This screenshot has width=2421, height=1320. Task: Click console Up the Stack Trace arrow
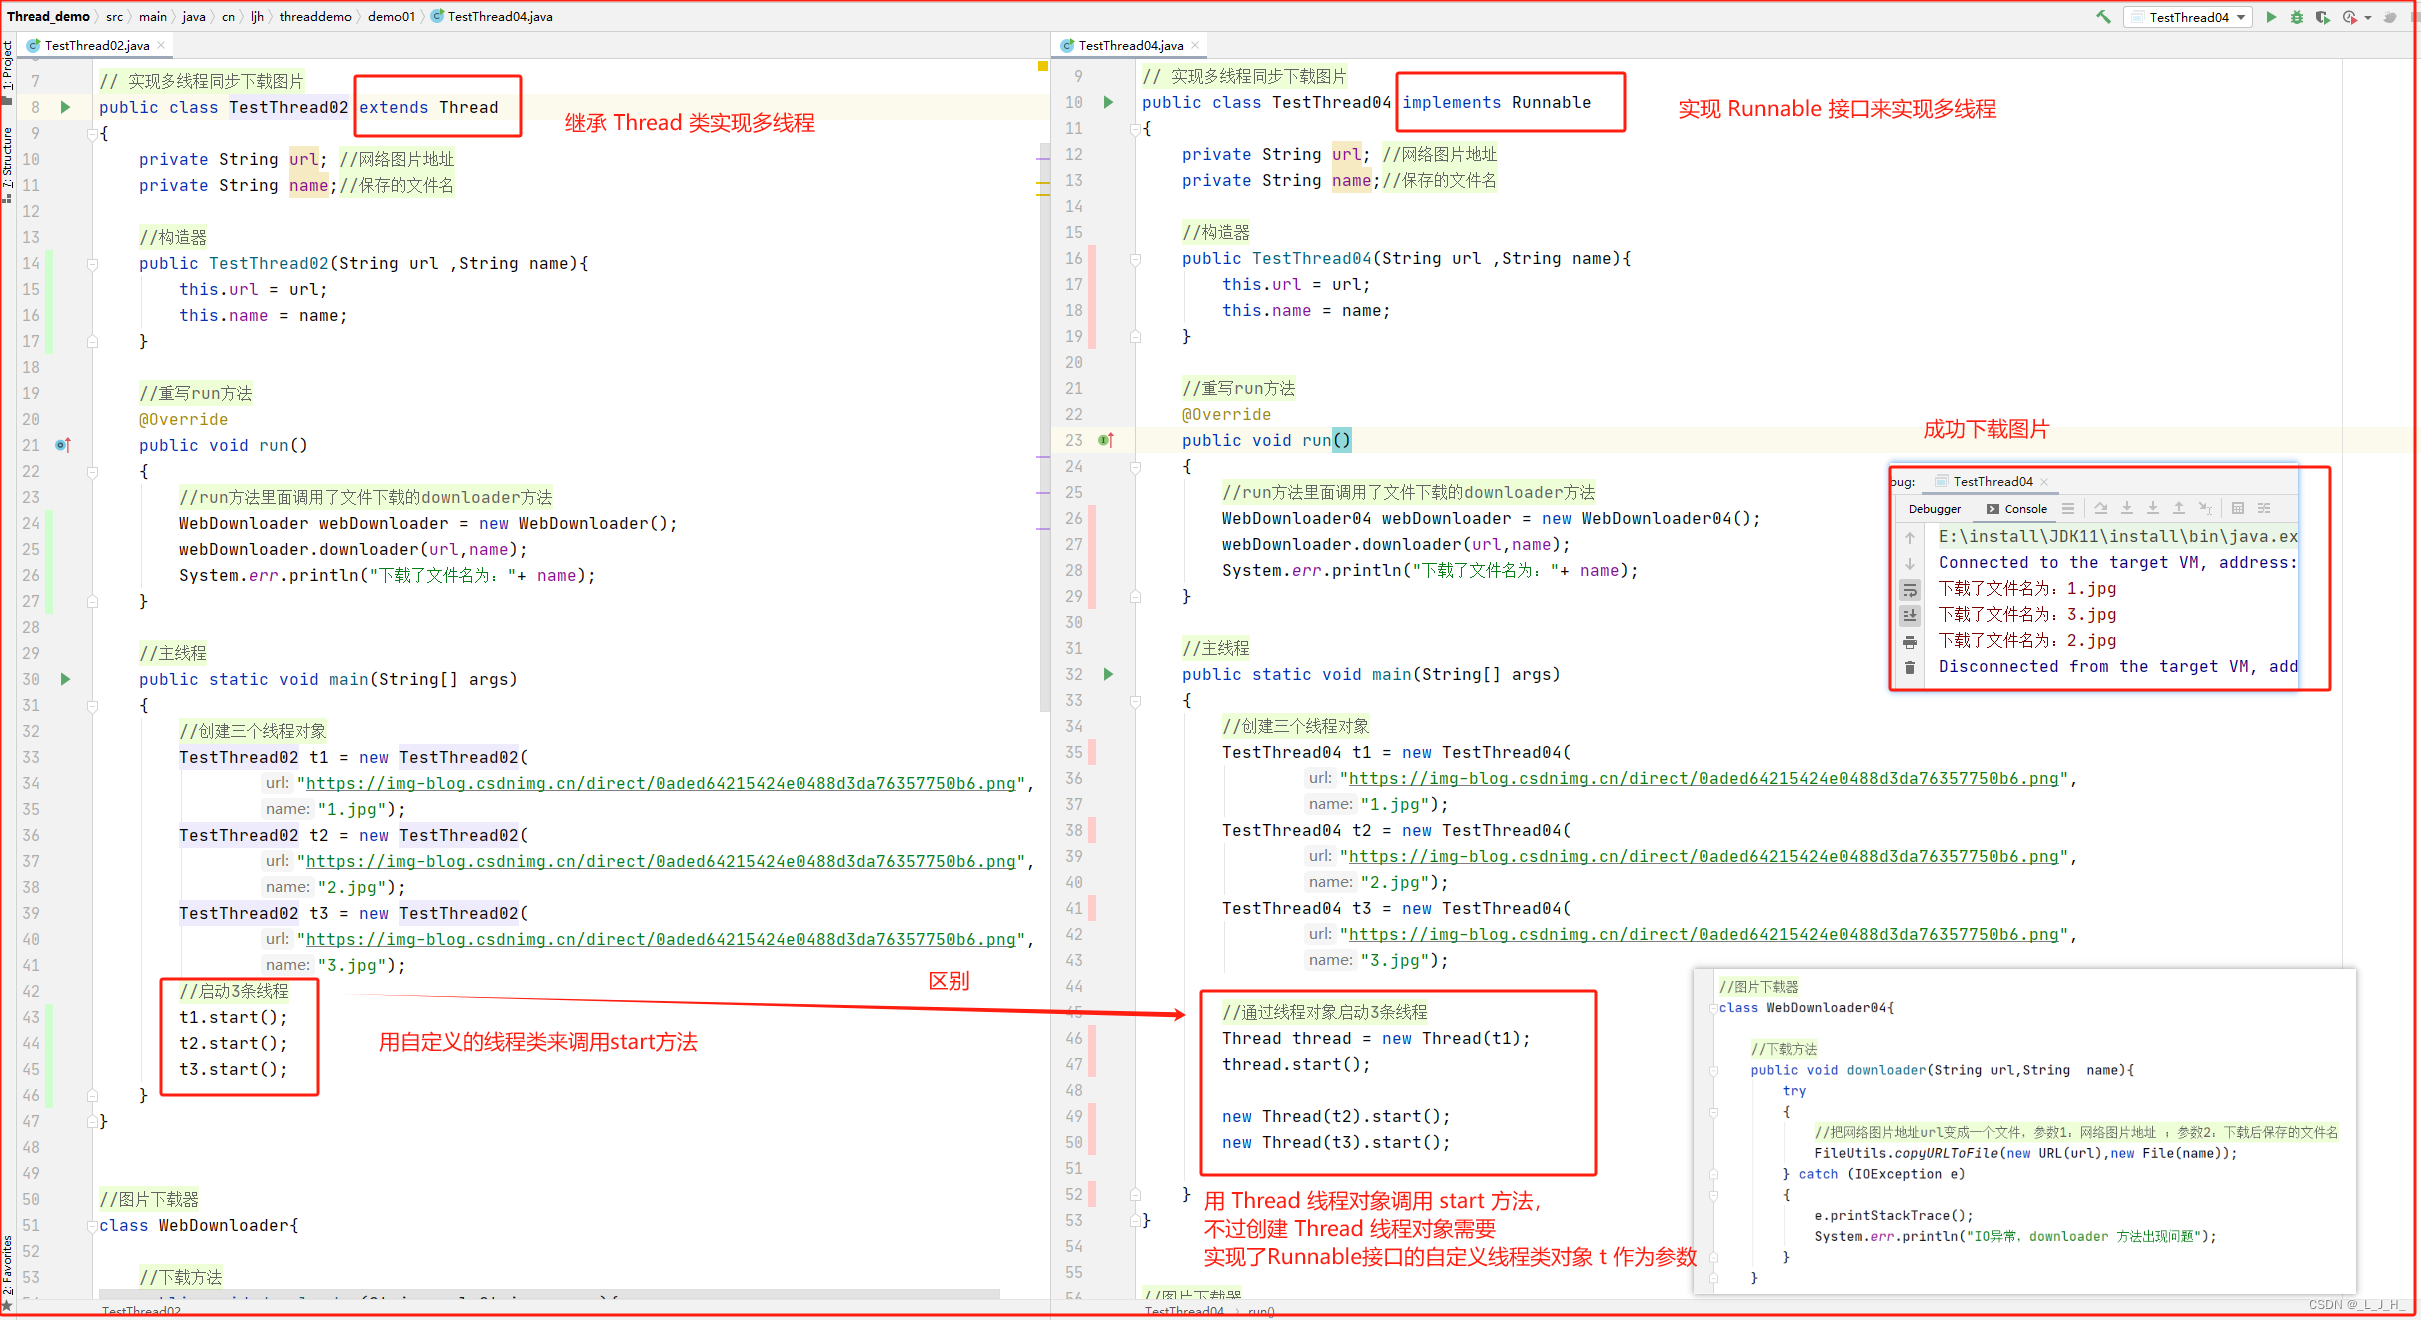[x=1910, y=537]
